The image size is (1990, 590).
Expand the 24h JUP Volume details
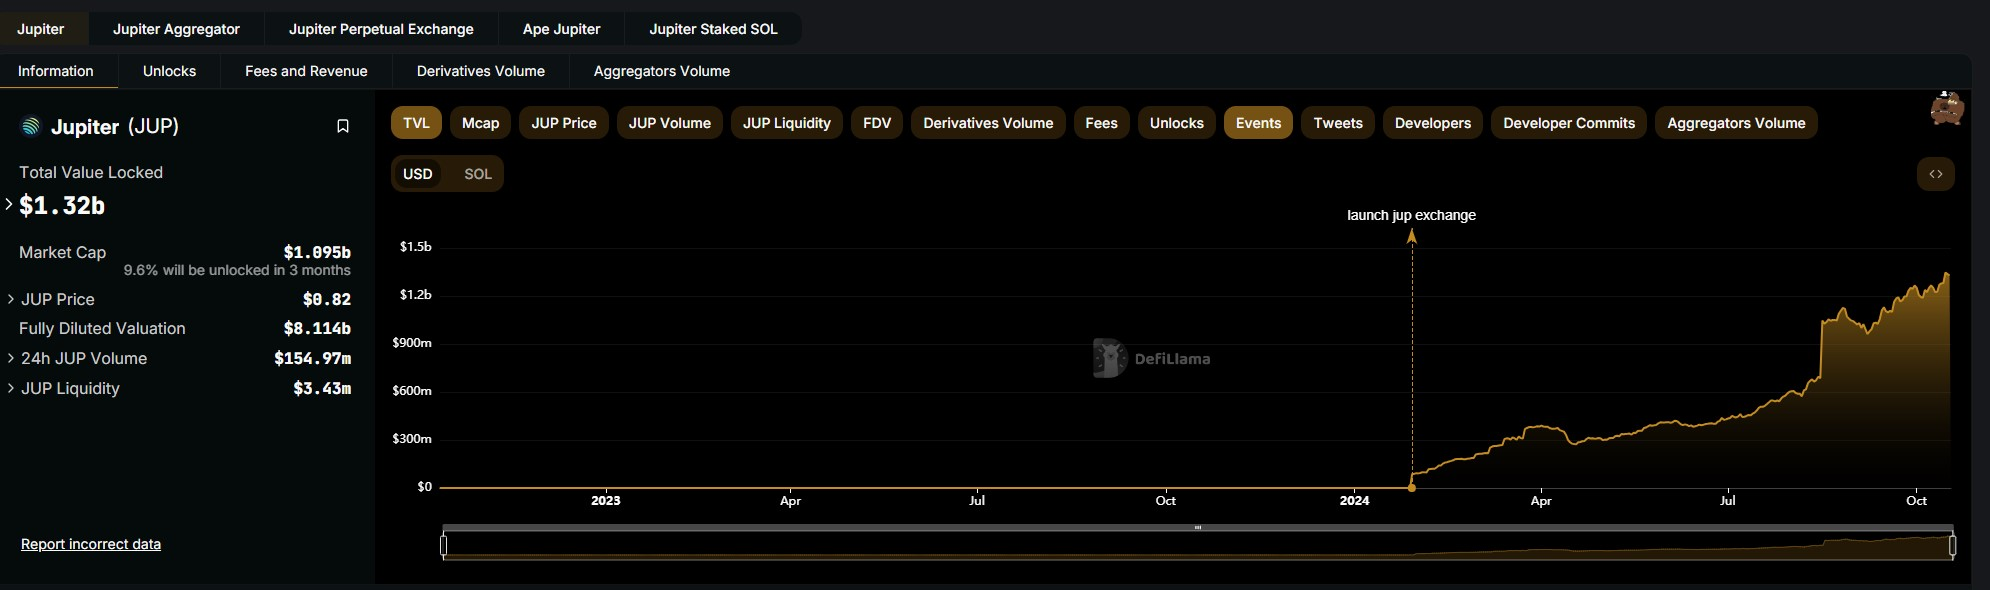click(x=10, y=358)
